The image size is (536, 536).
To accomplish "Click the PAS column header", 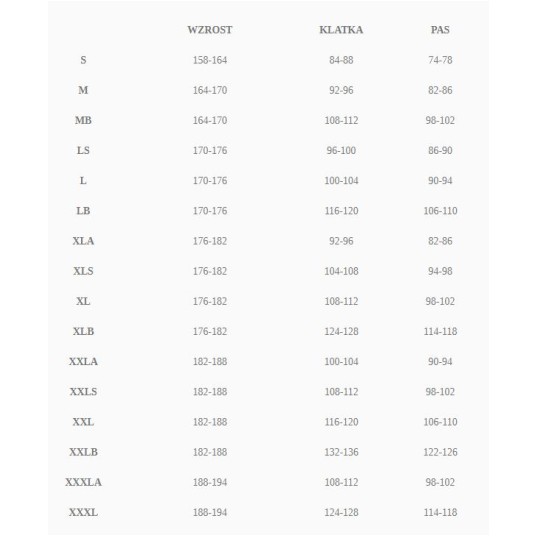I will (x=440, y=30).
